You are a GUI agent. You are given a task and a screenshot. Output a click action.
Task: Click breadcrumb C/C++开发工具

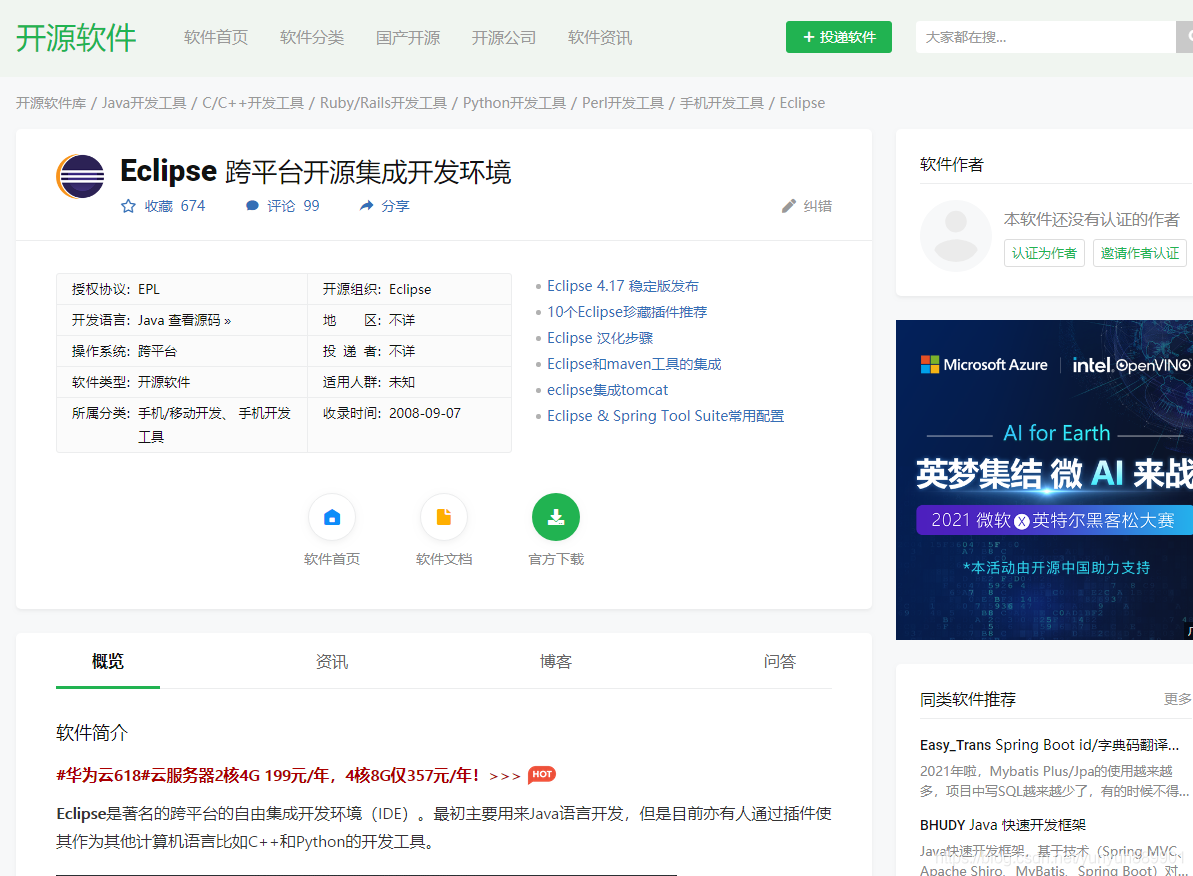253,103
